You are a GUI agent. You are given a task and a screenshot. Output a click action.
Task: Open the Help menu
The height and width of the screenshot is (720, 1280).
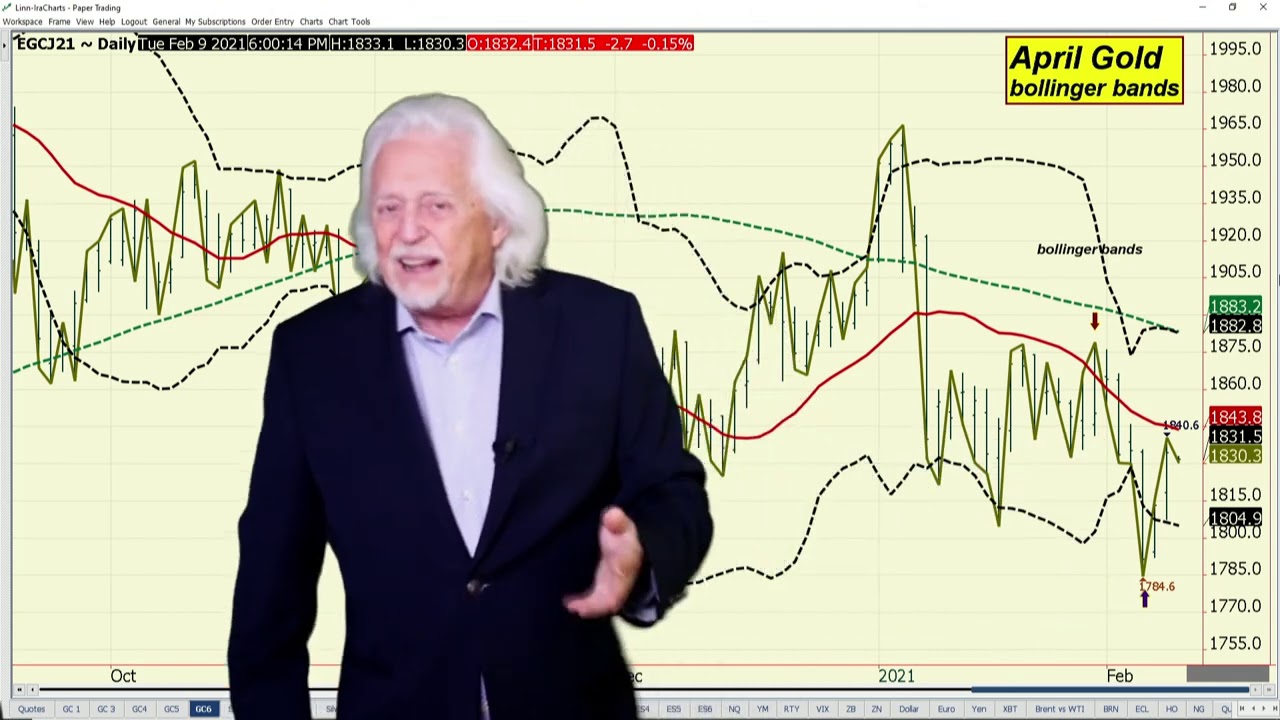pos(107,21)
